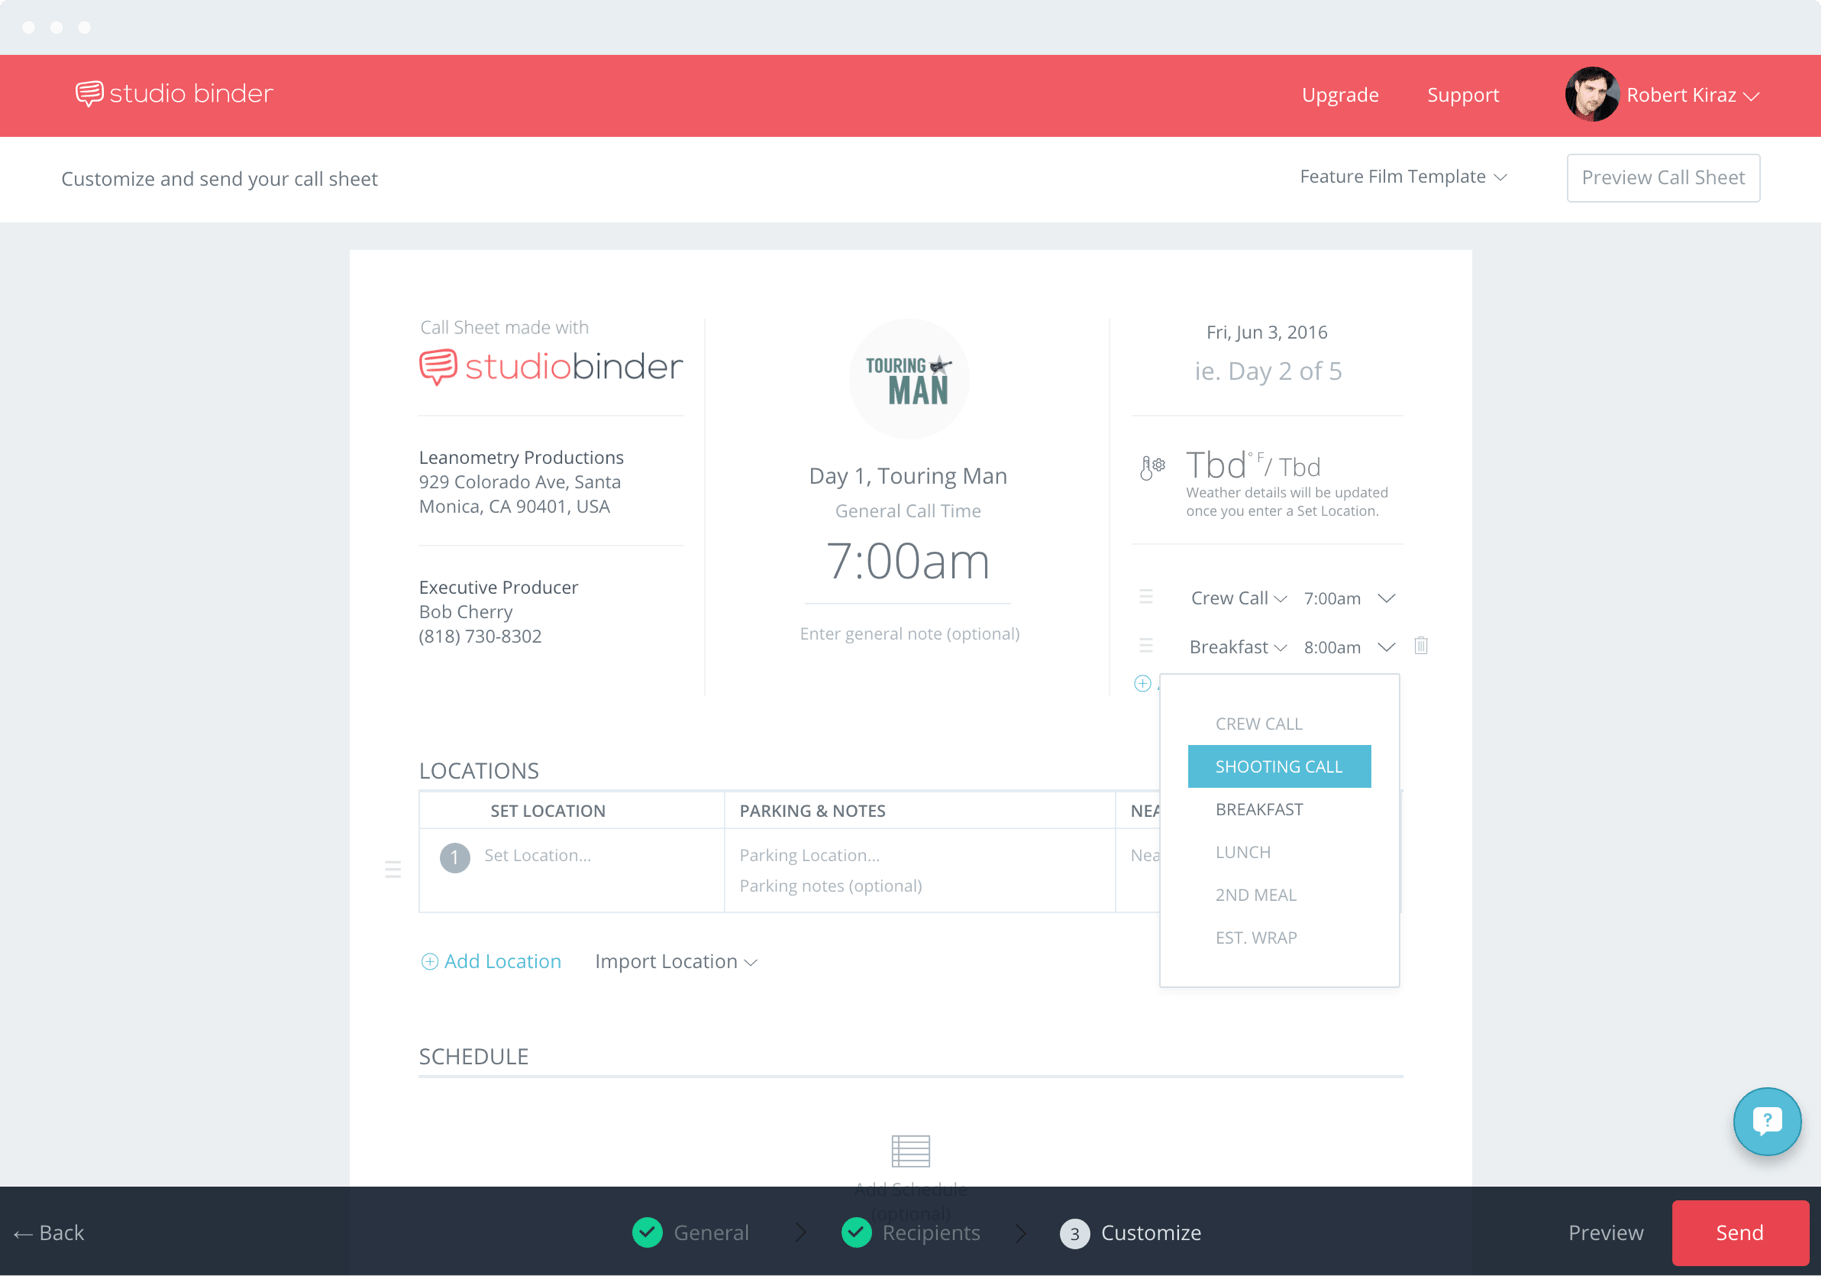Screen dimensions: 1821x1276
Task: Click the general note optional field
Action: point(909,634)
